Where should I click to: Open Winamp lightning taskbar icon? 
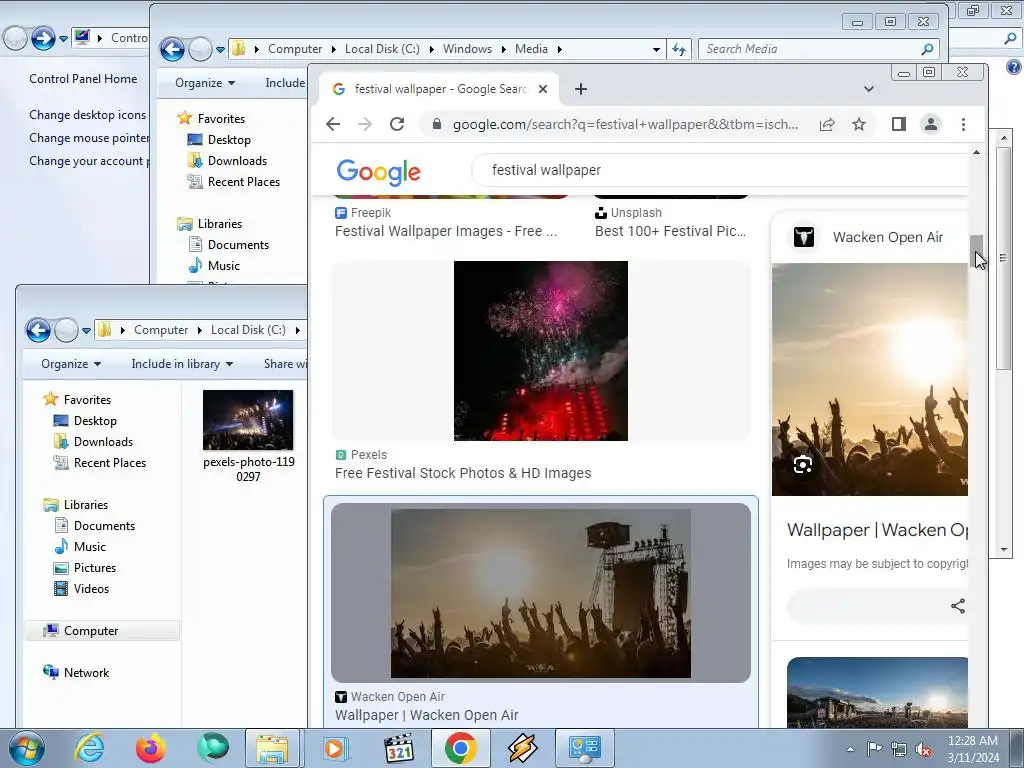(x=522, y=748)
